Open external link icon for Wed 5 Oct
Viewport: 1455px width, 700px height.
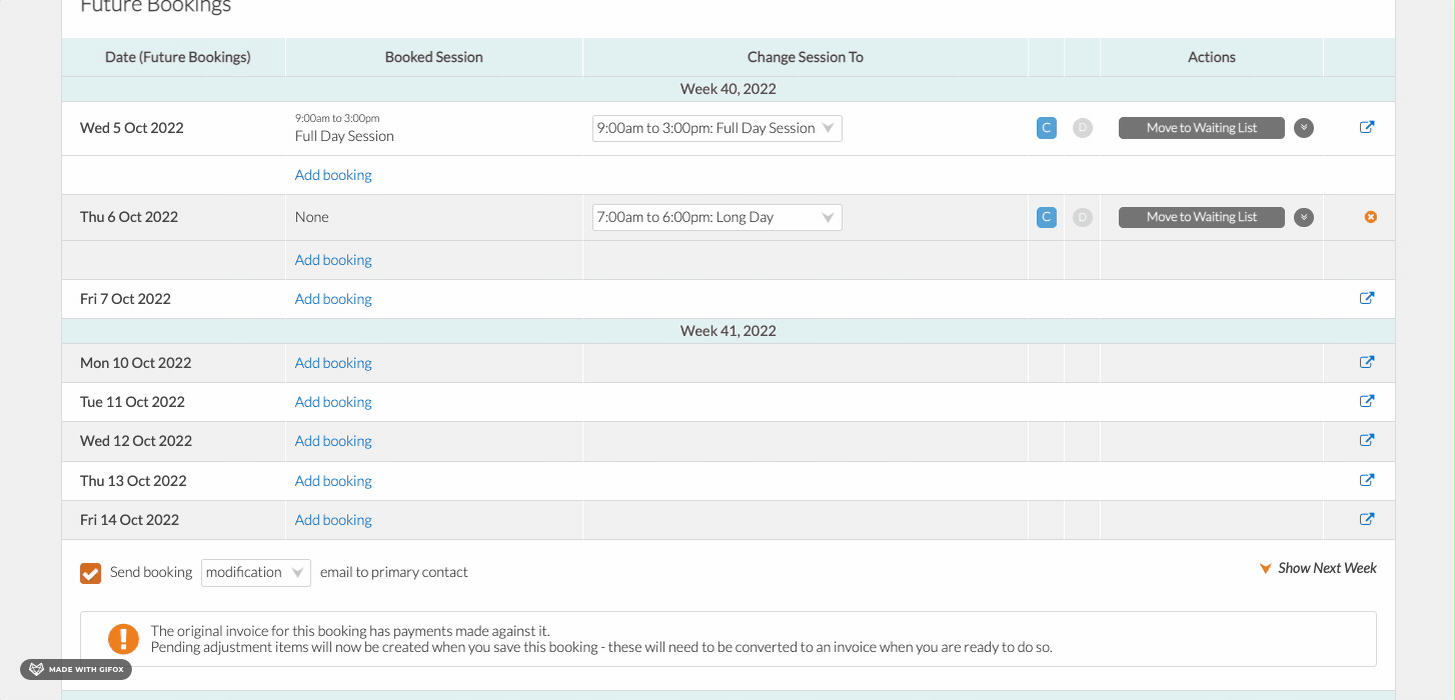tap(1367, 127)
